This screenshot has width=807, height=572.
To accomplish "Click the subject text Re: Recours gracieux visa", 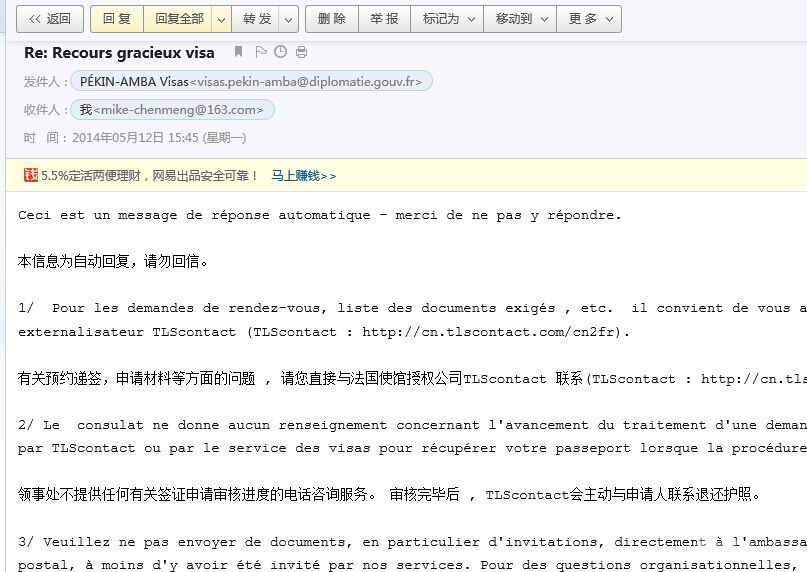I will pos(119,53).
